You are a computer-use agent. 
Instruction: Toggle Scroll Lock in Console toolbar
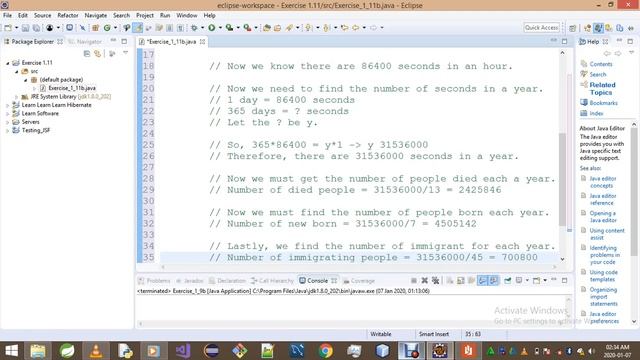point(460,280)
